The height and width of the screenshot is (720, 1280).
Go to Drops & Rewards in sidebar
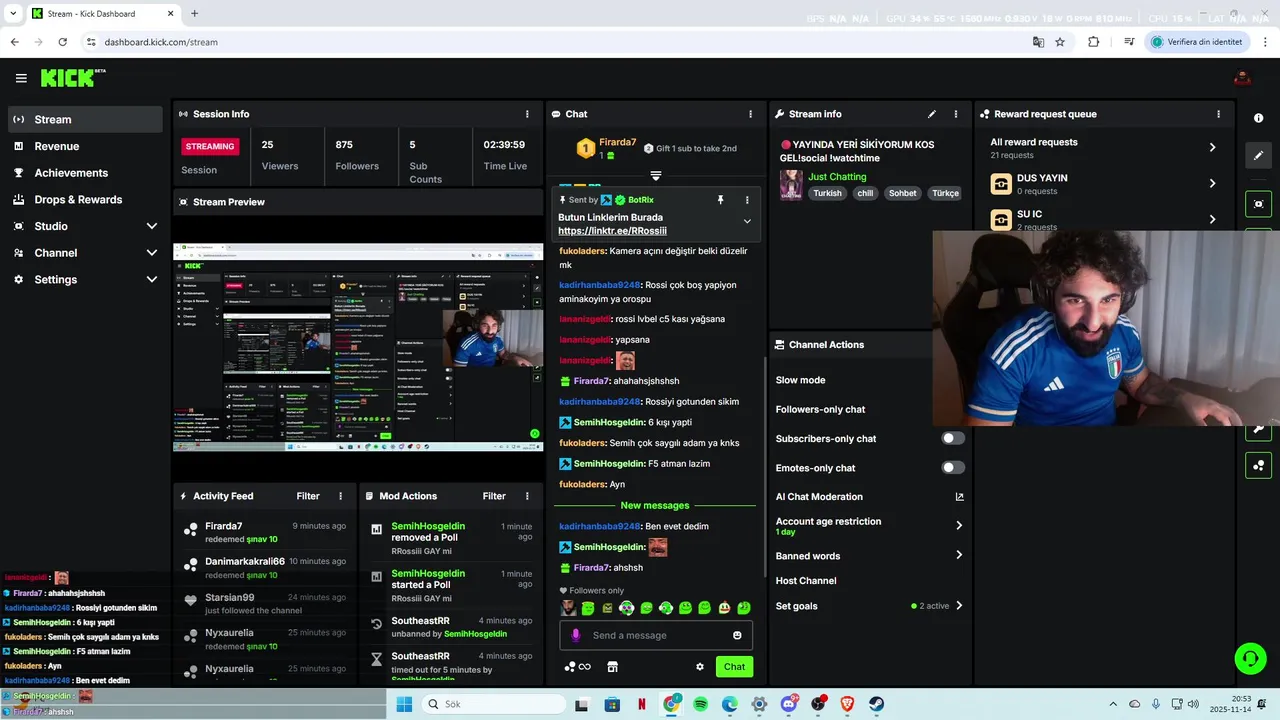(85, 199)
